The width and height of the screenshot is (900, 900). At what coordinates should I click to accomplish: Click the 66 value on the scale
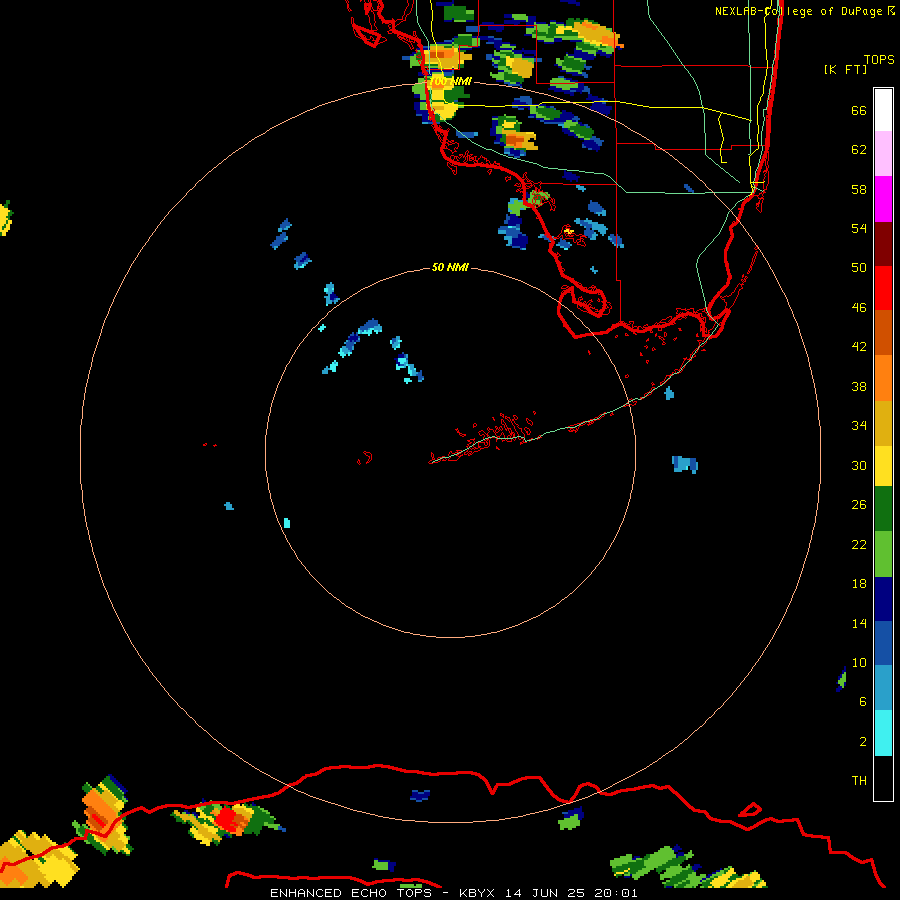pos(859,110)
